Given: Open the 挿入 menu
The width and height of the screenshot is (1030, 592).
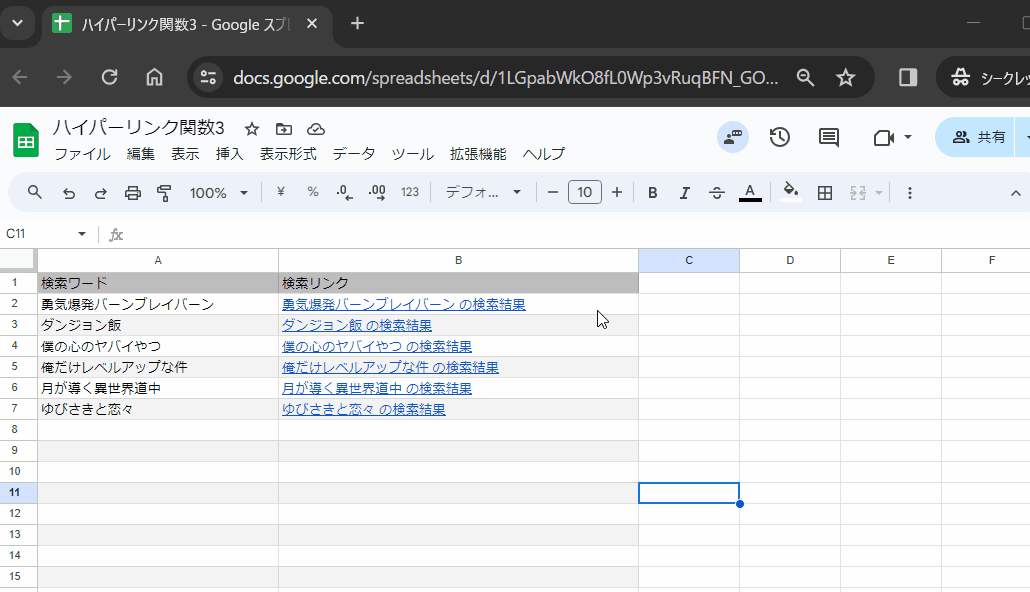Looking at the screenshot, I should (229, 154).
